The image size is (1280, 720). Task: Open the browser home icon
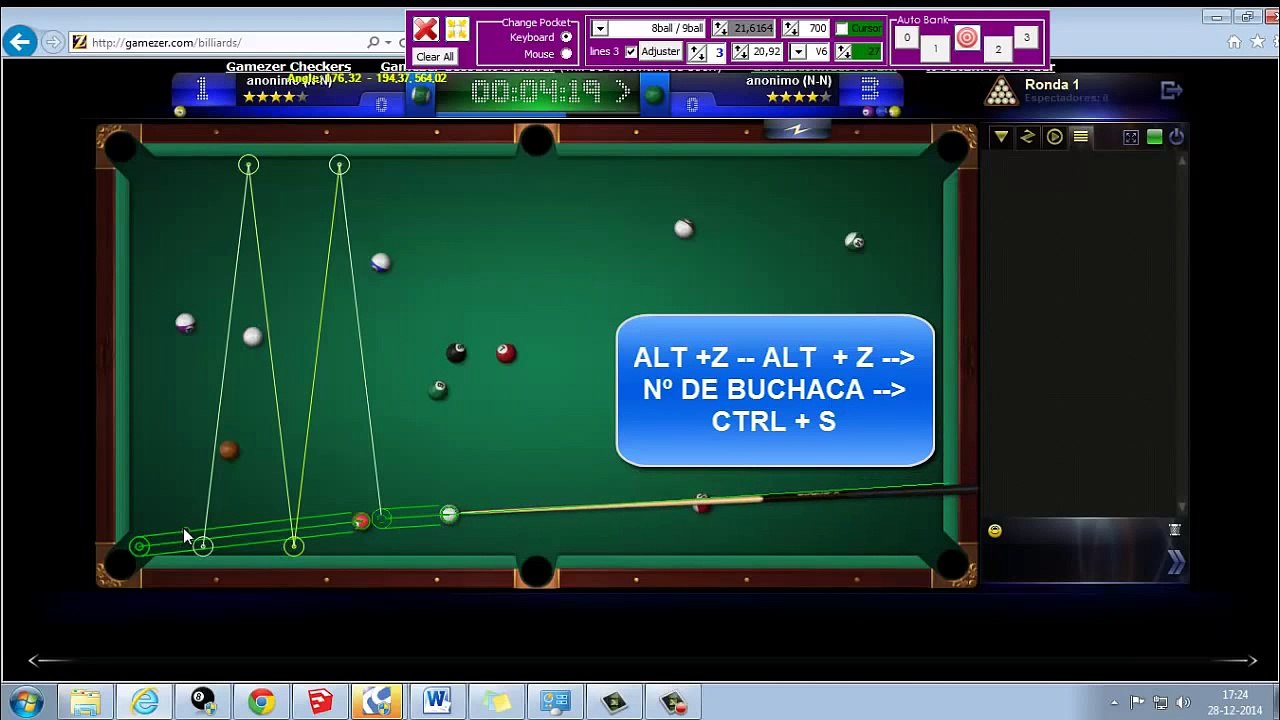tap(1234, 42)
